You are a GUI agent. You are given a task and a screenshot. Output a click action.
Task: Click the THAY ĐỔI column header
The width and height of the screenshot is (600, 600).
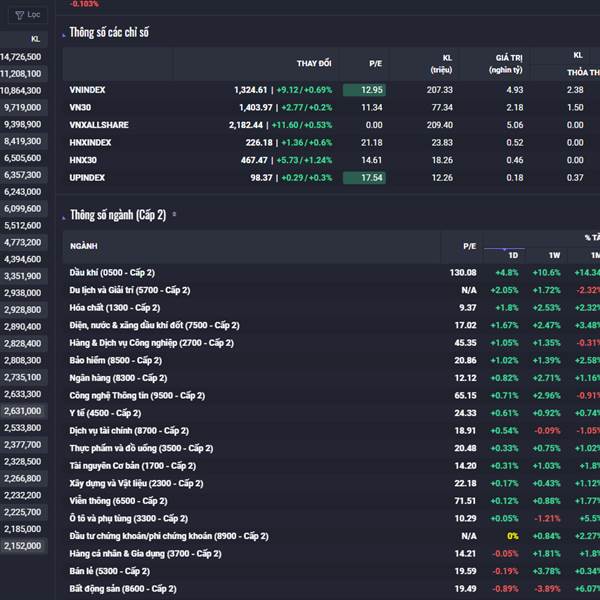click(314, 64)
